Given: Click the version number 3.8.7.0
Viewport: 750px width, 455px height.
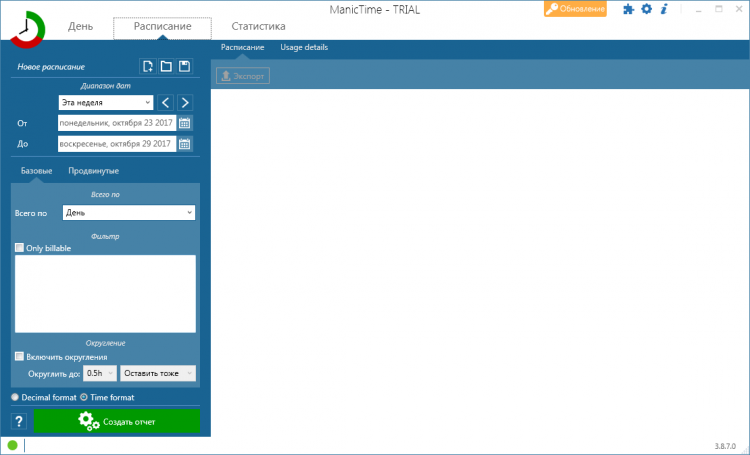Looking at the screenshot, I should [x=725, y=446].
